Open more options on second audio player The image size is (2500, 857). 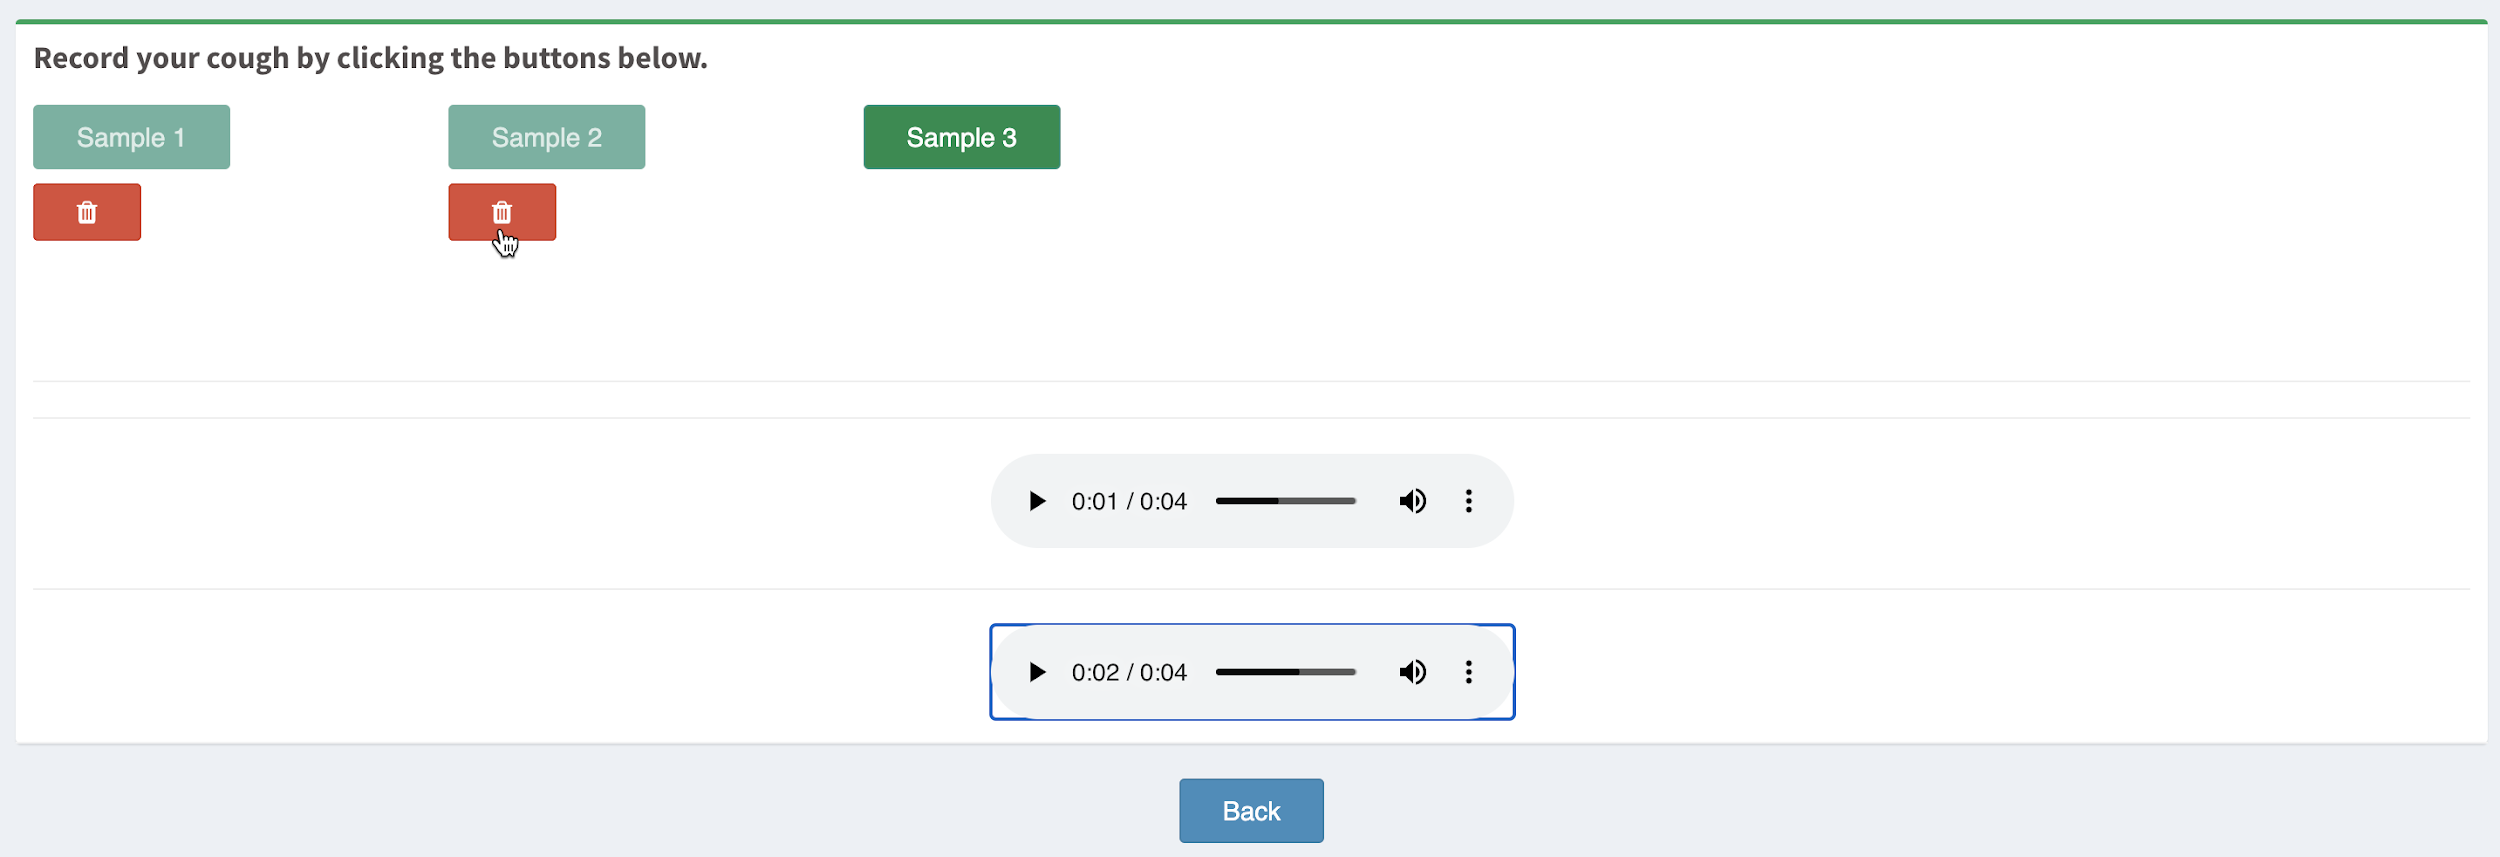click(1468, 672)
